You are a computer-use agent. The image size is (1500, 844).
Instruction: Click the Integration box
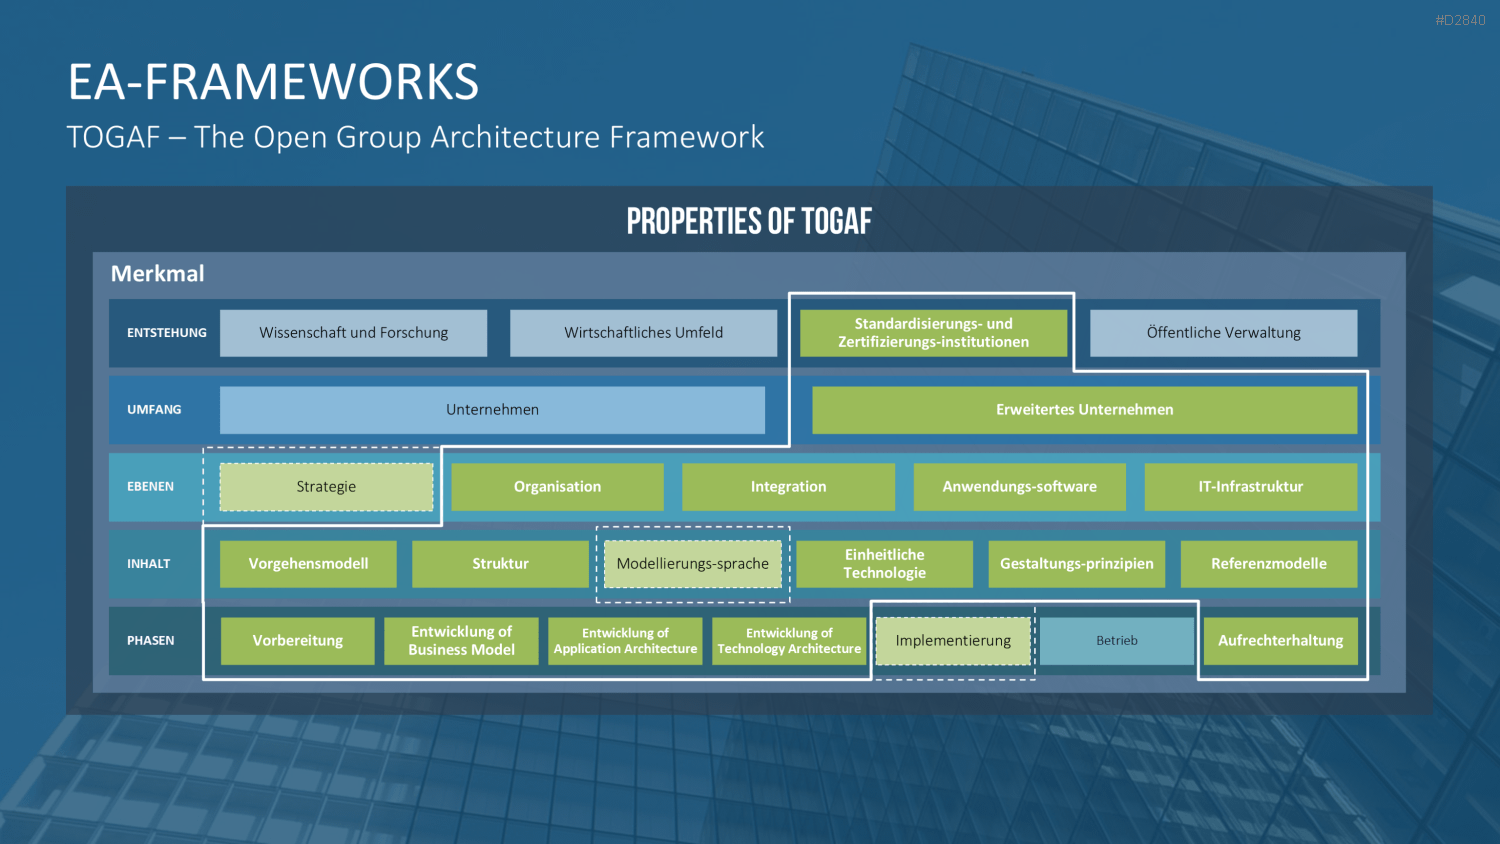[788, 487]
